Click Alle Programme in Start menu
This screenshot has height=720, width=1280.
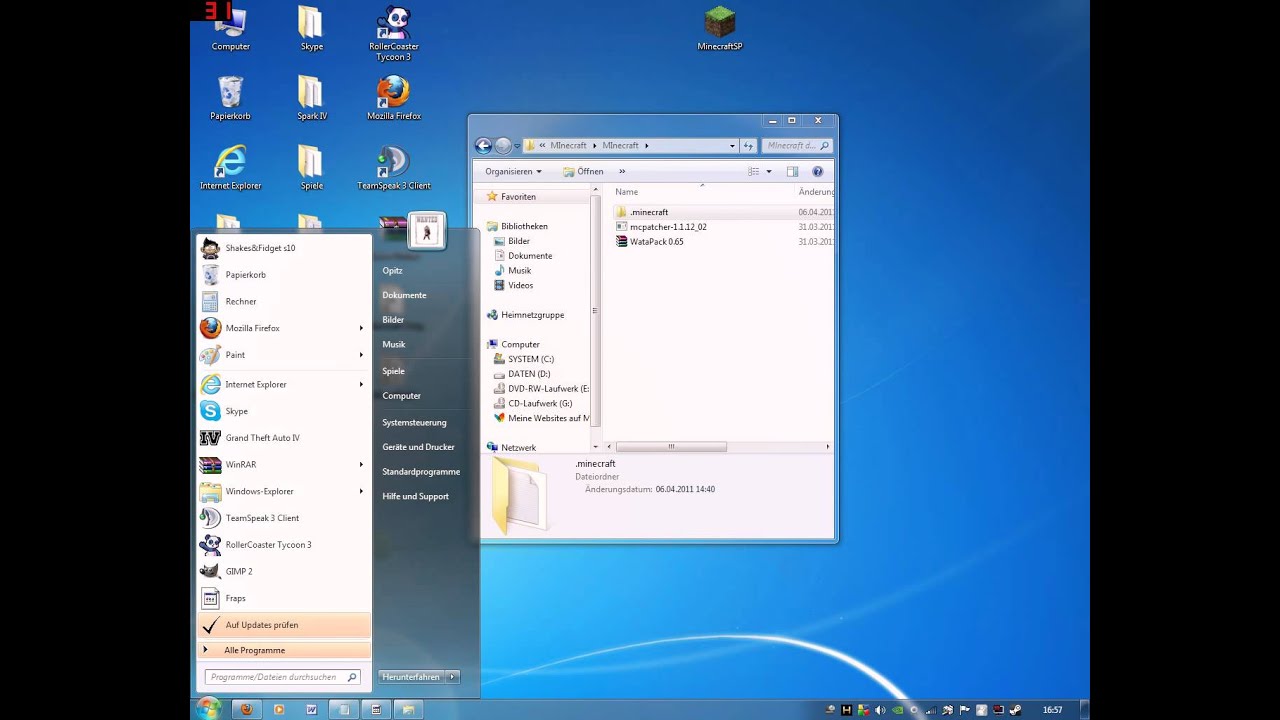254,650
